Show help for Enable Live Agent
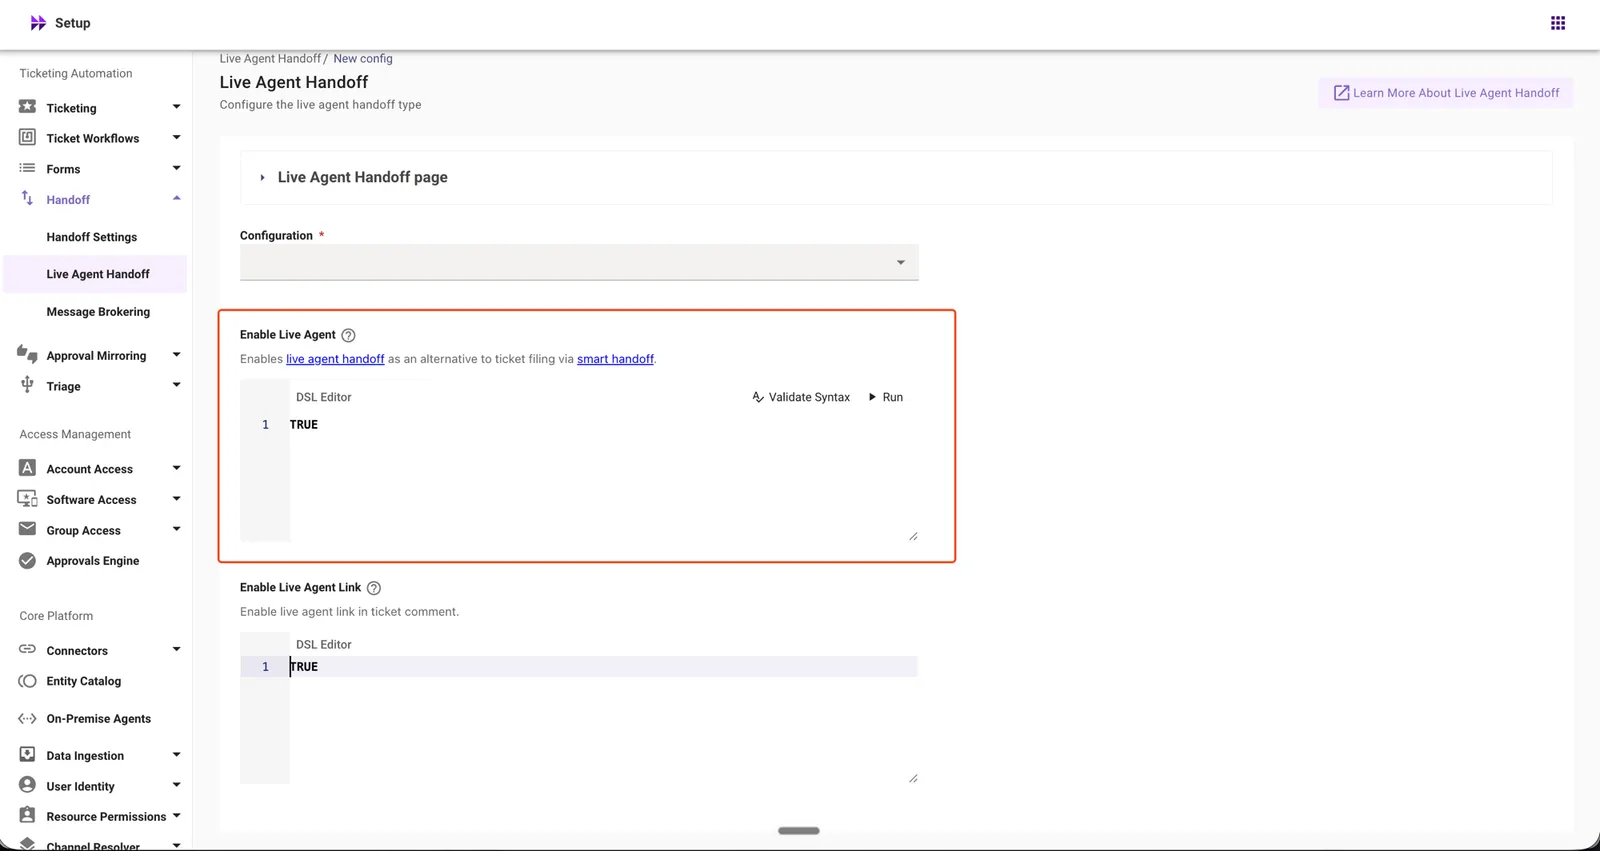The image size is (1600, 851). coord(348,335)
